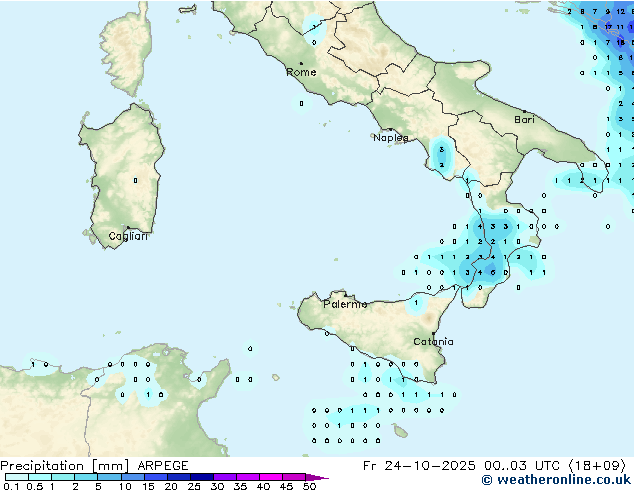
Task: Pick the 10–15 mm legend color box
Action: pos(132,477)
